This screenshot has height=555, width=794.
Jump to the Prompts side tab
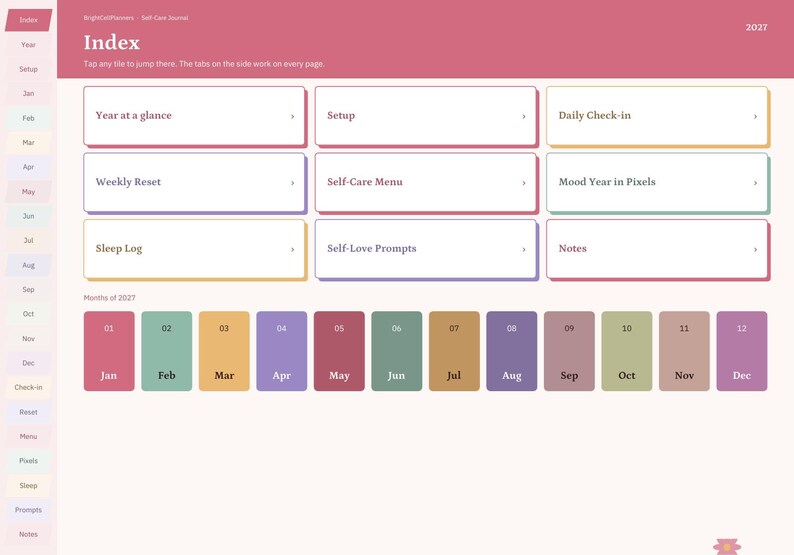28,509
